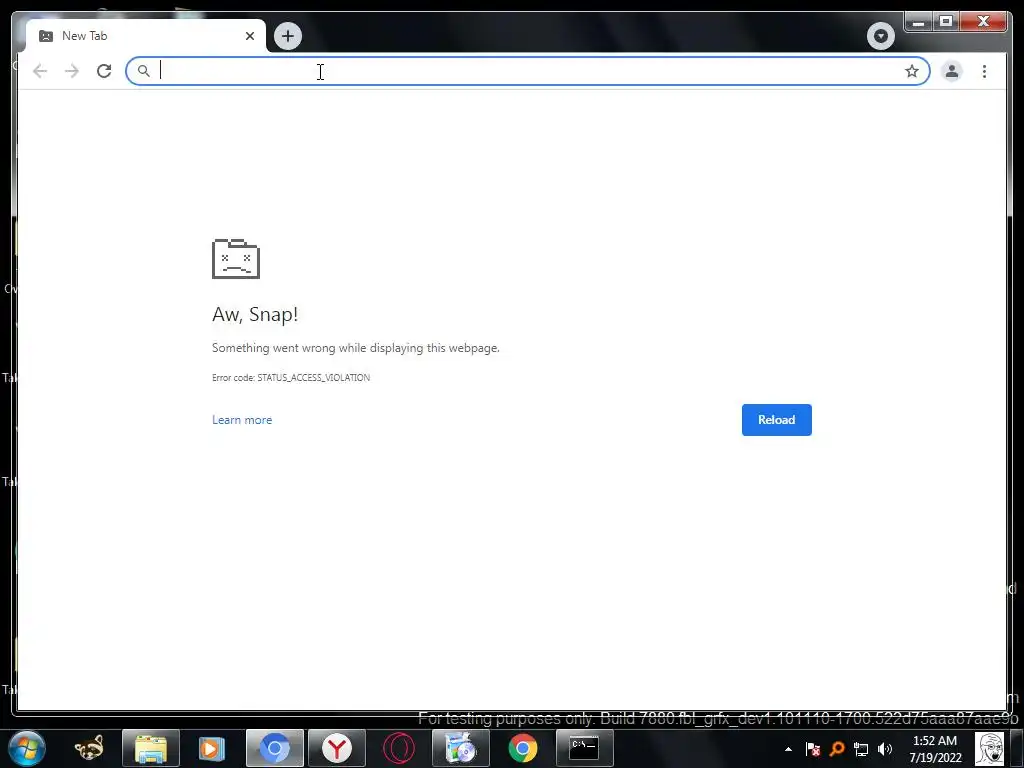Launch Windows Media Player from taskbar
The height and width of the screenshot is (768, 1024).
point(212,748)
